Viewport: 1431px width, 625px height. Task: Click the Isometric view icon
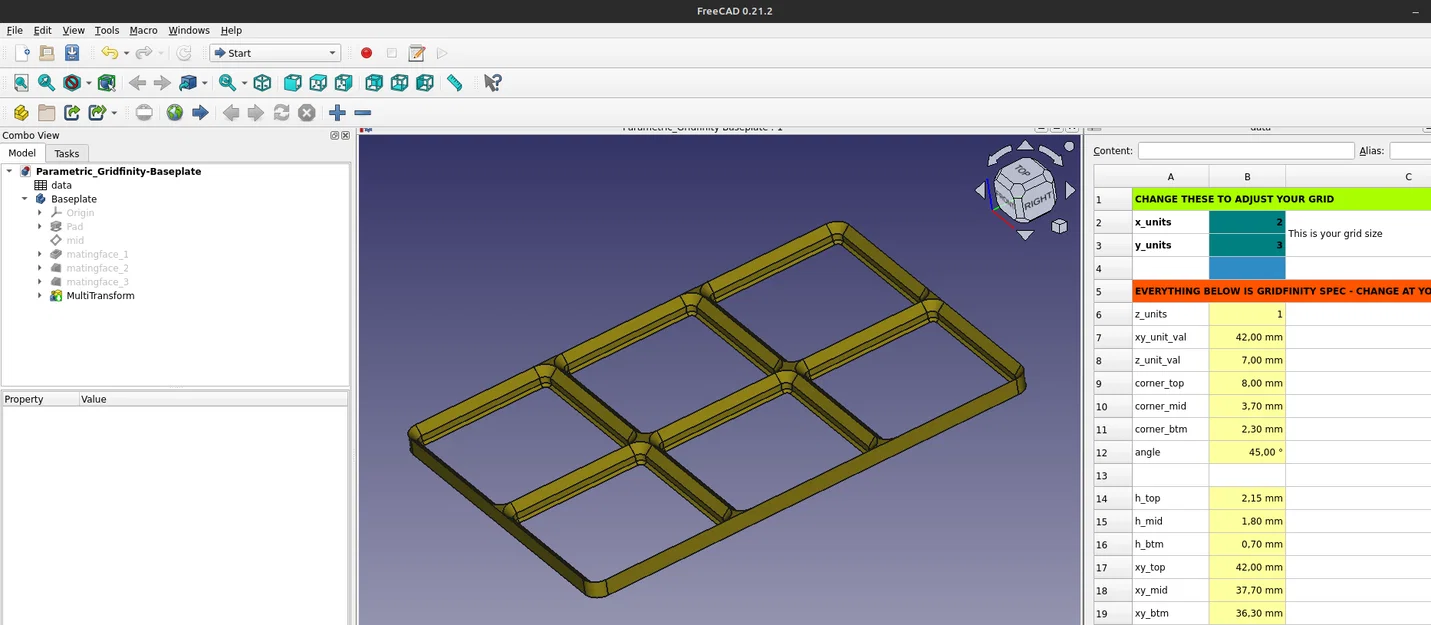tap(261, 83)
